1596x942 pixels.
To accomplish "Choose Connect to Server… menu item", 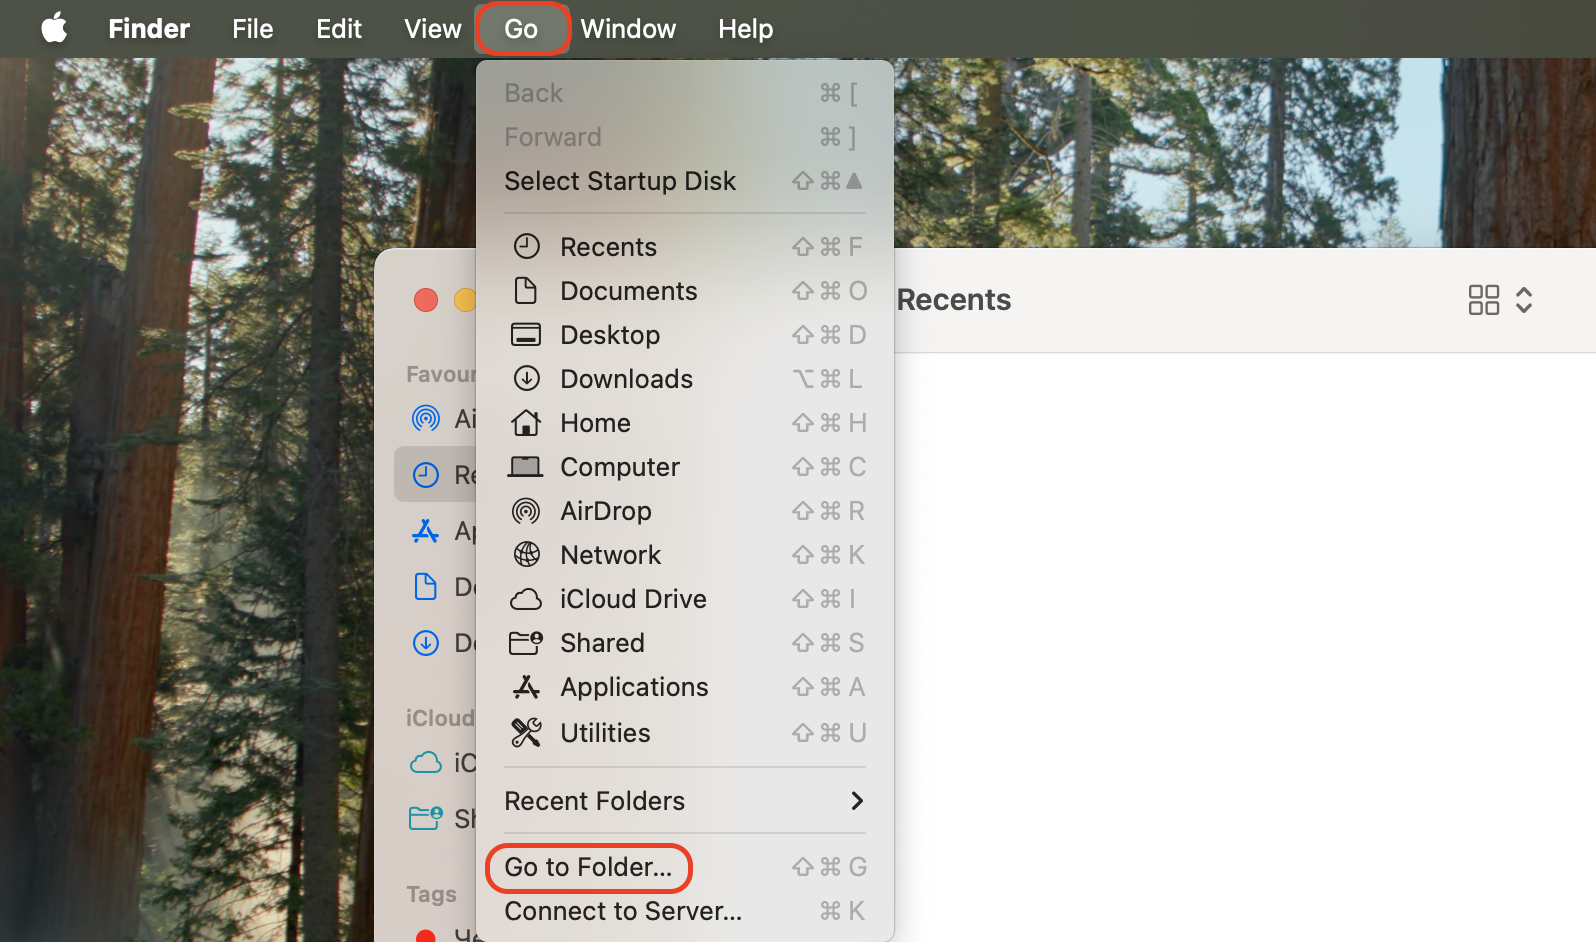I will coord(685,911).
